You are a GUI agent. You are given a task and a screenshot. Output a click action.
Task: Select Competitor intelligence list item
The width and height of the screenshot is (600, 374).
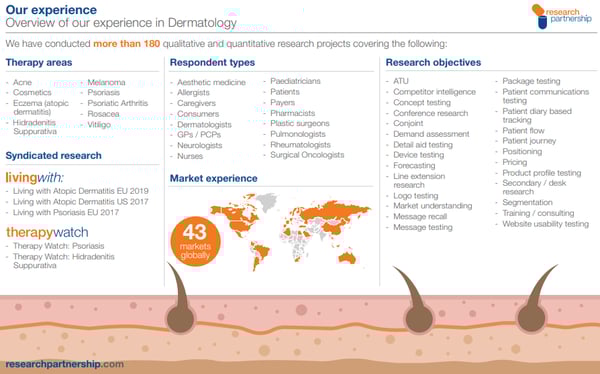coord(434,92)
